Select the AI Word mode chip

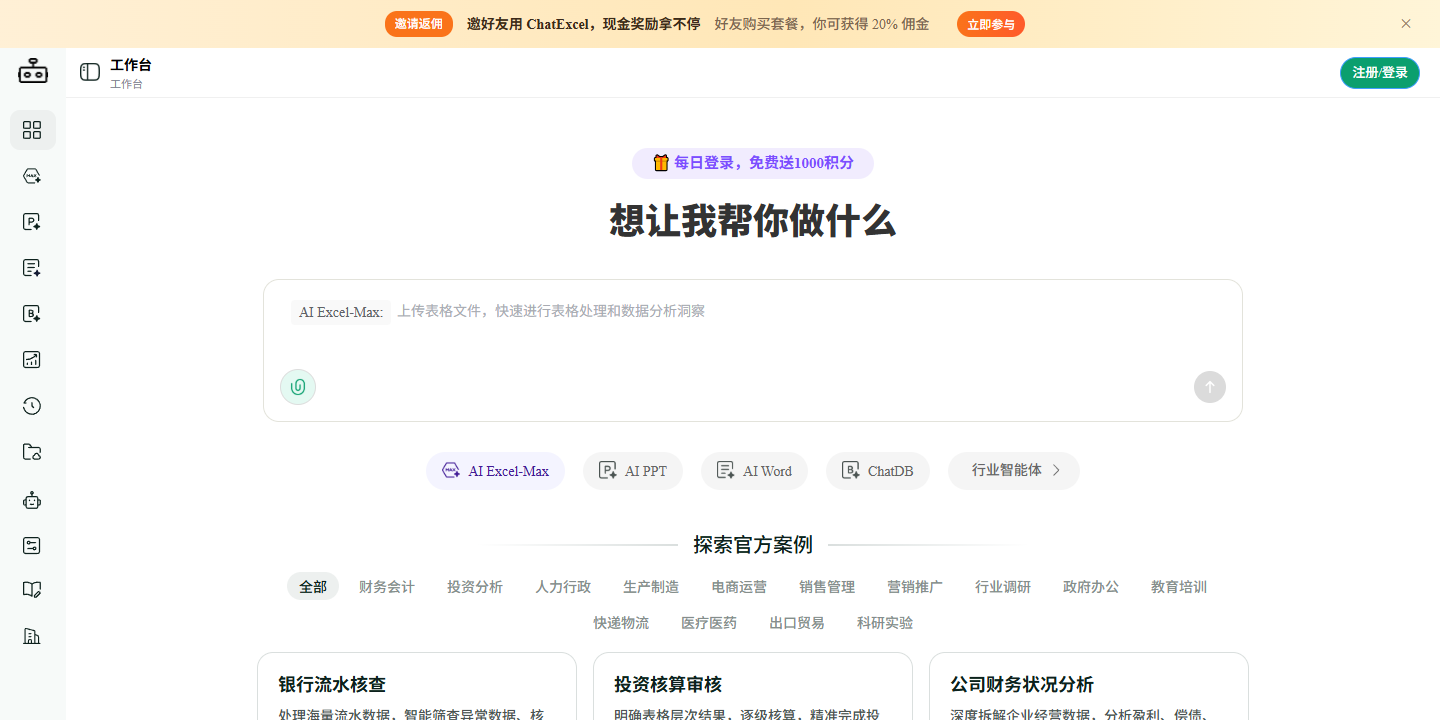point(754,471)
